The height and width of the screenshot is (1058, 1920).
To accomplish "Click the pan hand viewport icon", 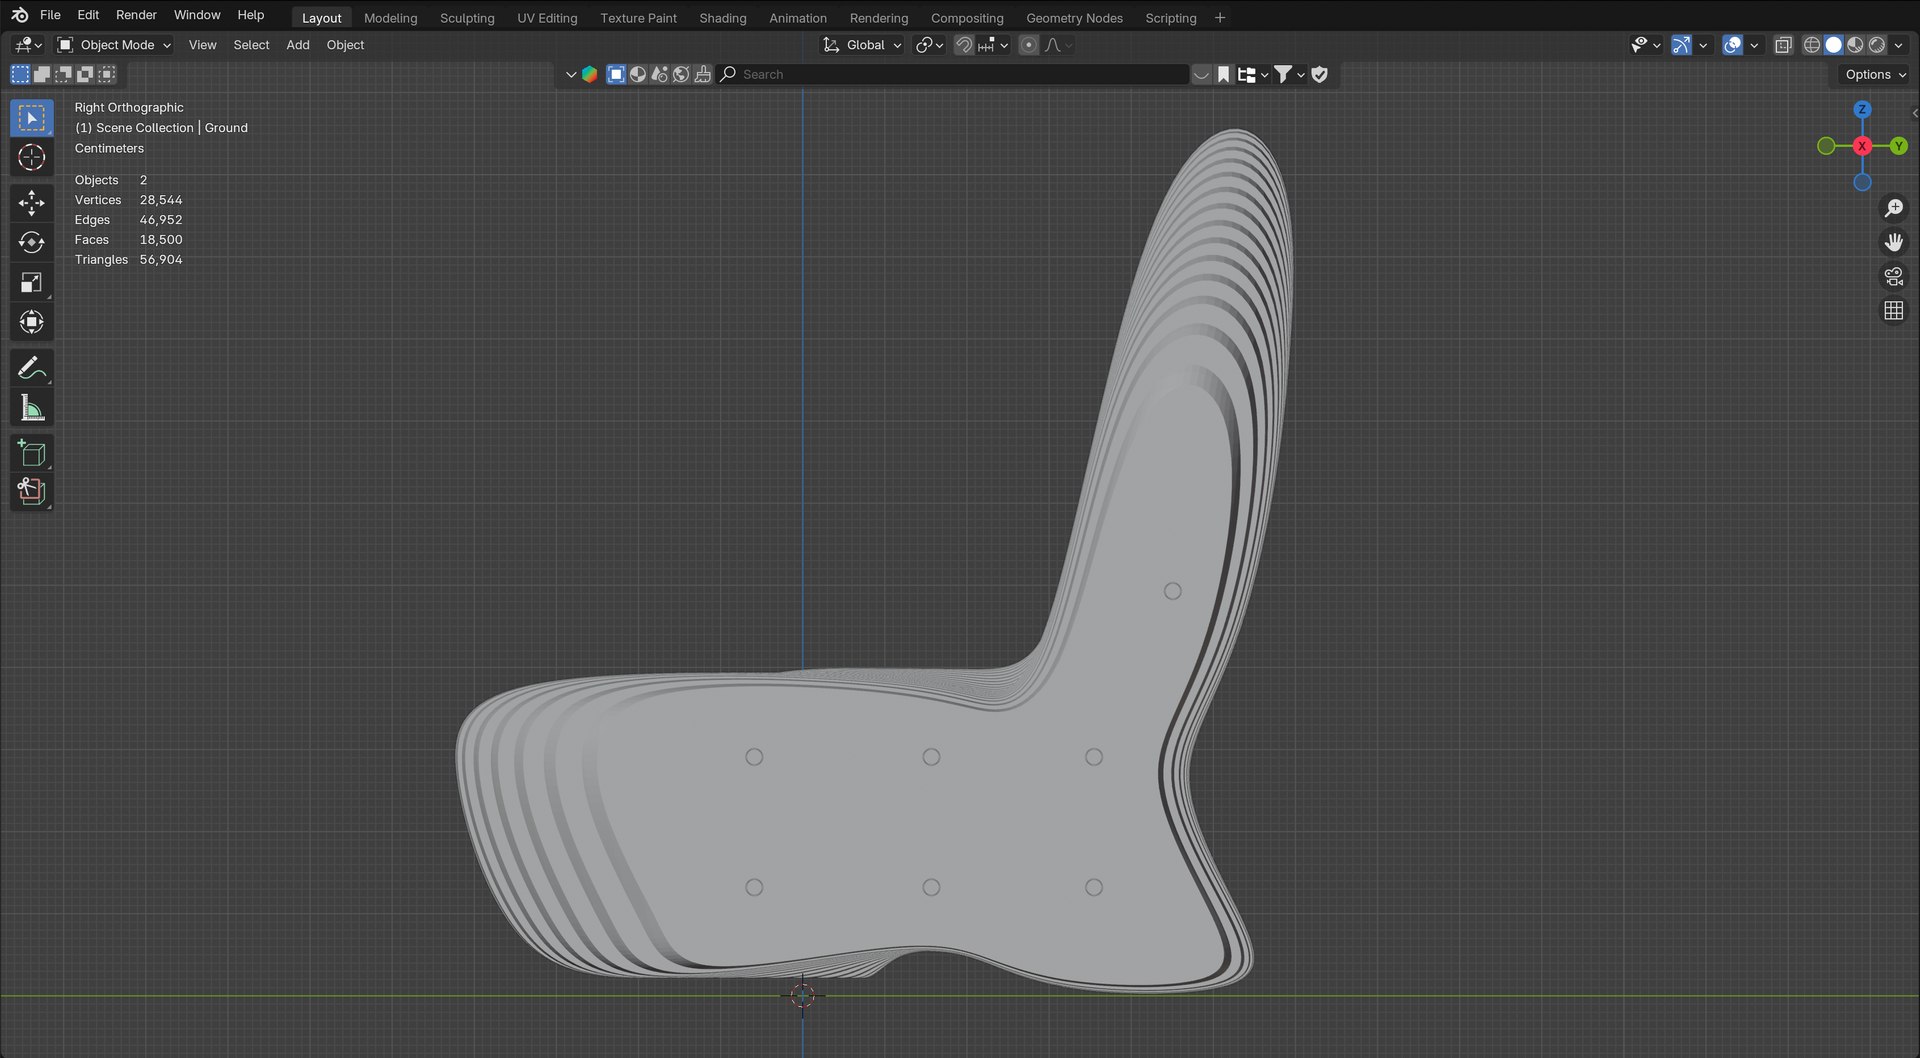I will point(1894,242).
